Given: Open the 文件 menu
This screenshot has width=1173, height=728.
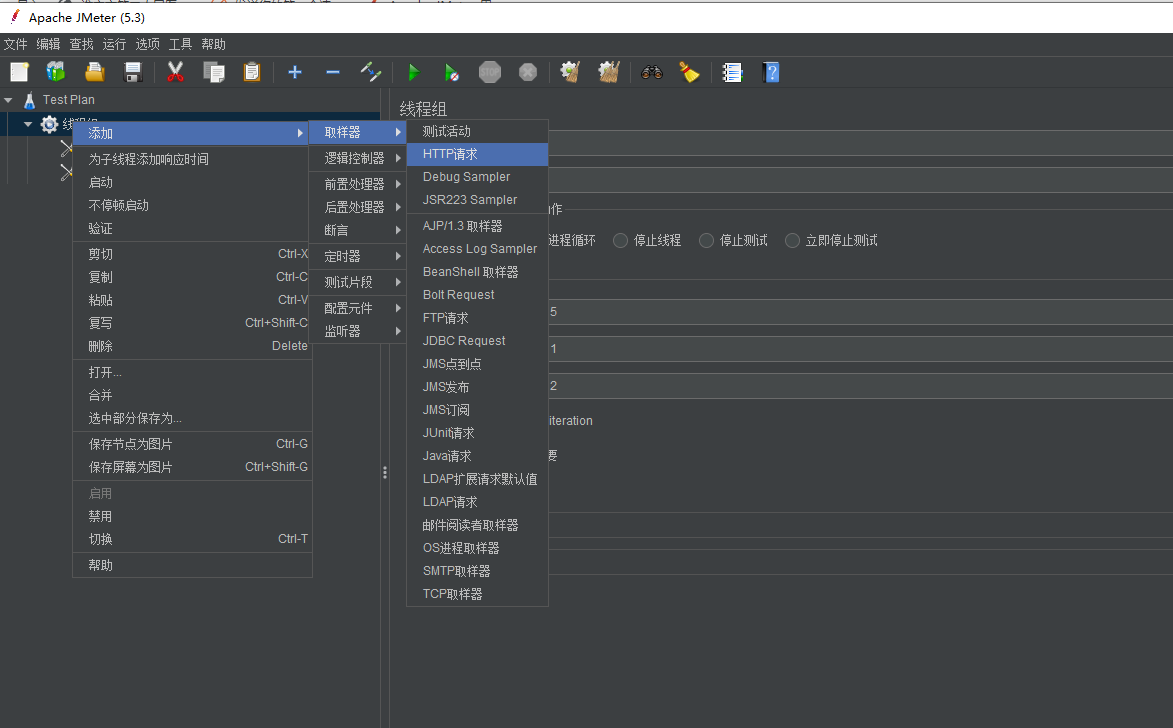Looking at the screenshot, I should coord(16,44).
